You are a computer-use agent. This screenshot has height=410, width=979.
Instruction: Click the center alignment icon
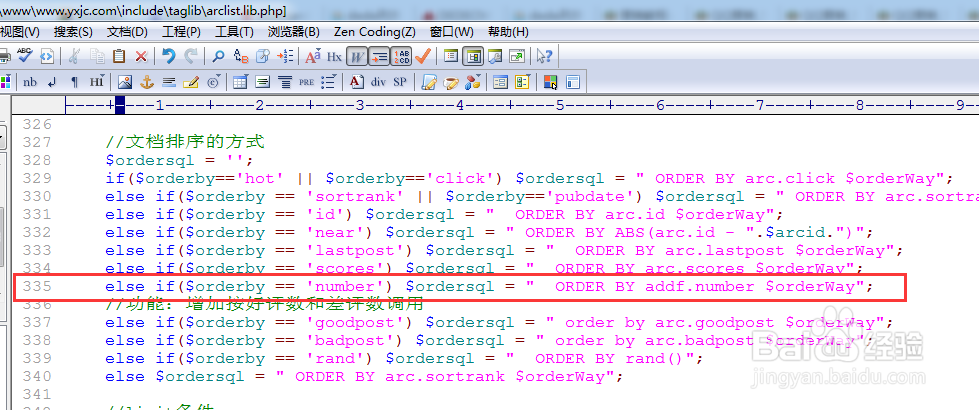[x=285, y=82]
